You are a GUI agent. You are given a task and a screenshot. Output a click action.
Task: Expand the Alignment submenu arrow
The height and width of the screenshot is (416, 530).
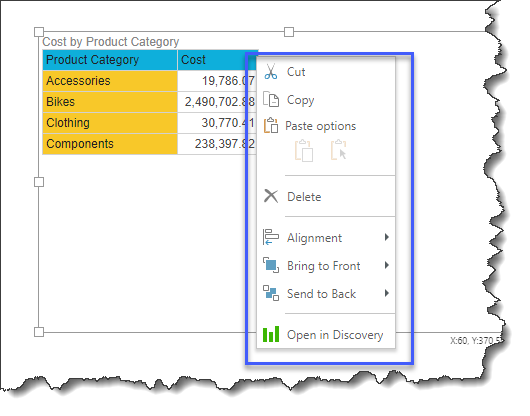pyautogui.click(x=387, y=237)
